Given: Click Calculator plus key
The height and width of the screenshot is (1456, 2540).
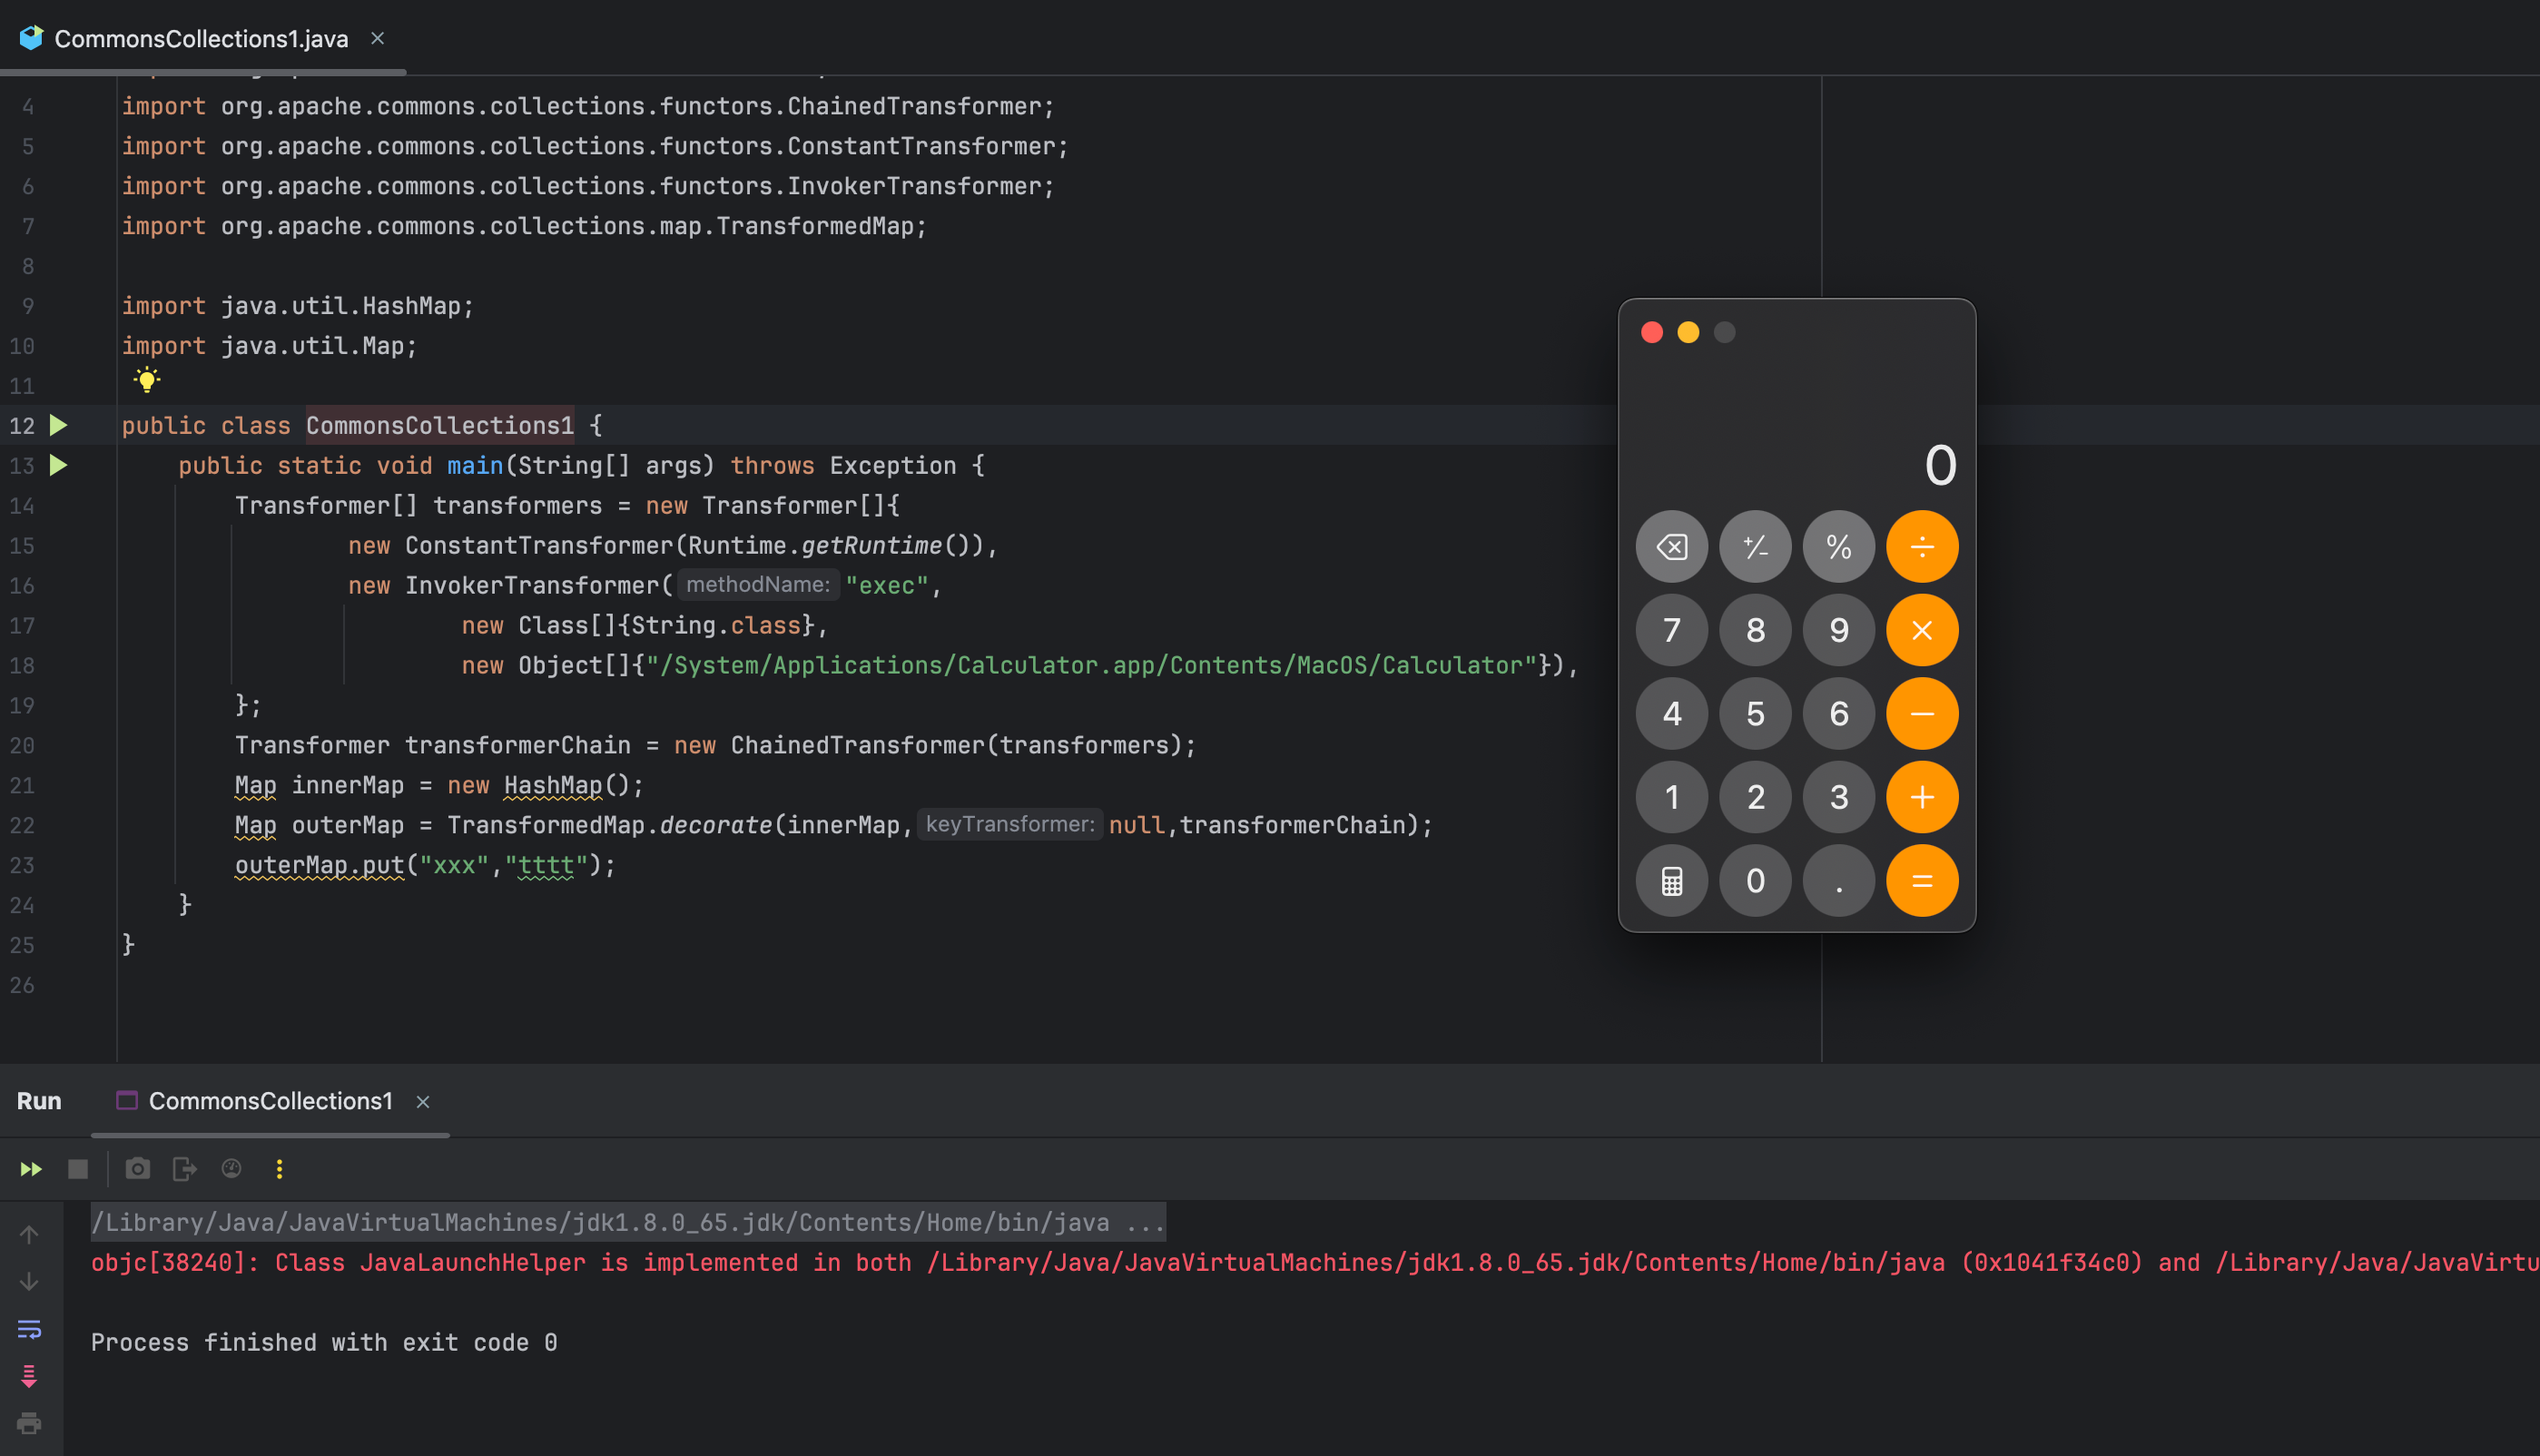Looking at the screenshot, I should pyautogui.click(x=1922, y=797).
